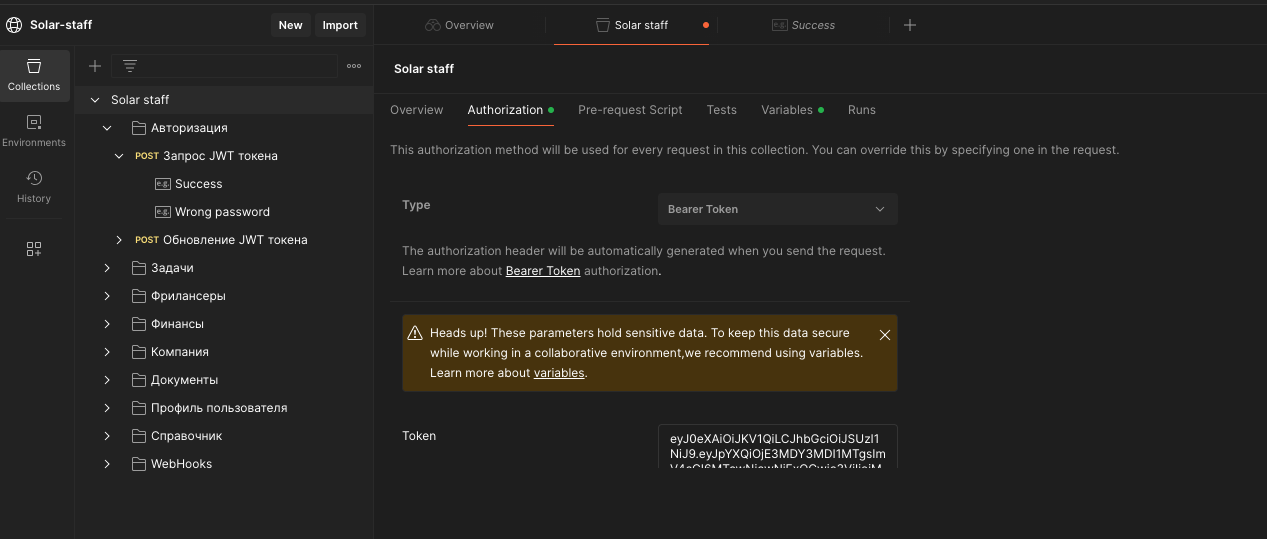
Task: Dismiss the Heads up warning banner
Action: pyautogui.click(x=884, y=335)
